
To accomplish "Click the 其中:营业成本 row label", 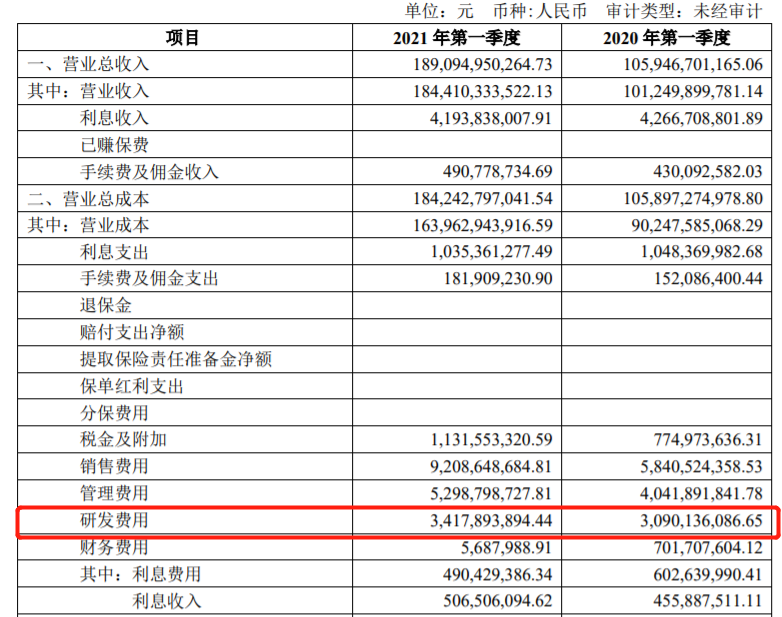I will click(88, 225).
